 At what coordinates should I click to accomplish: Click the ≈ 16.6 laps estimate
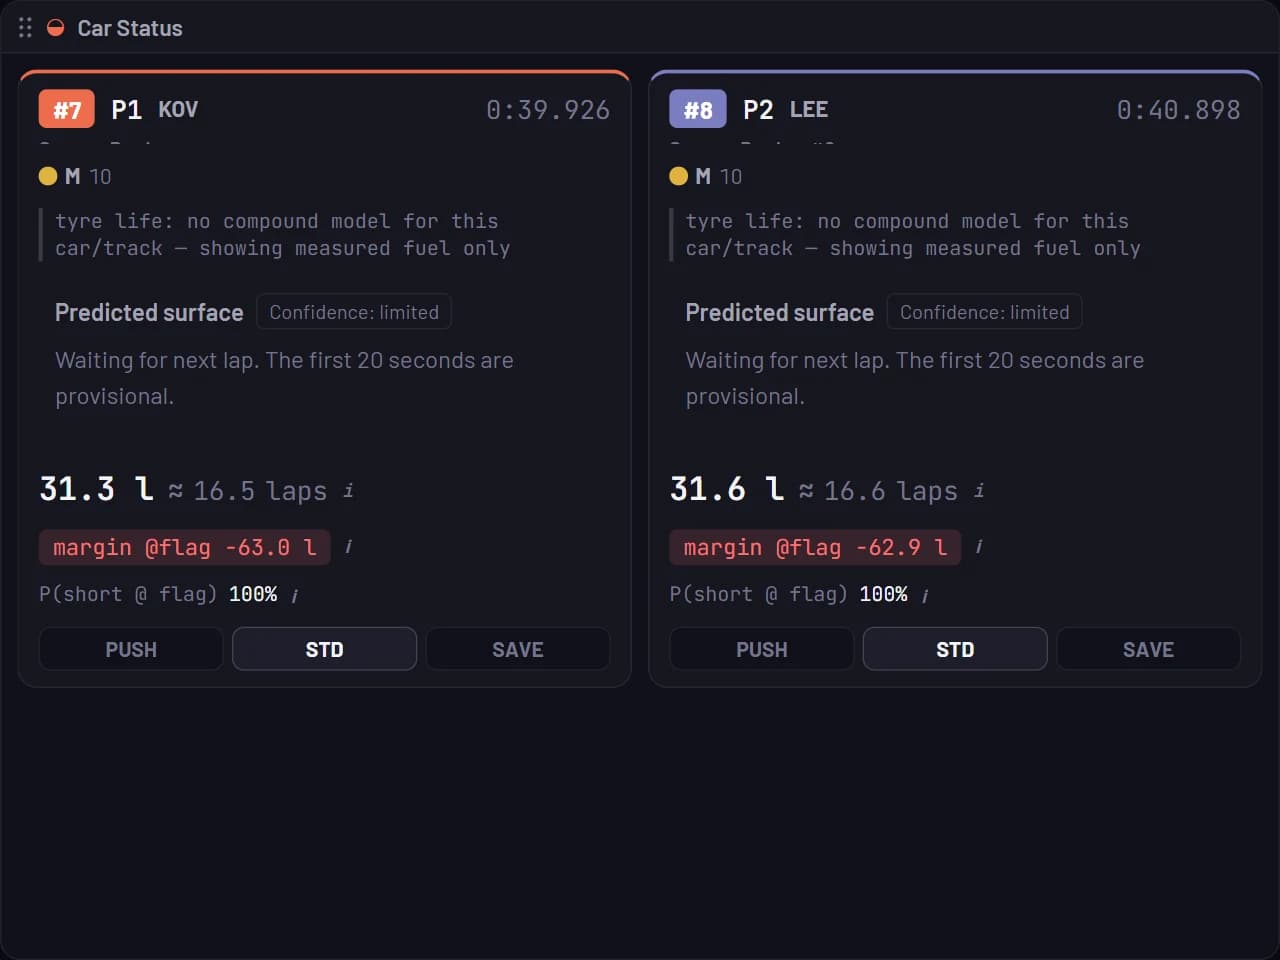878,491
